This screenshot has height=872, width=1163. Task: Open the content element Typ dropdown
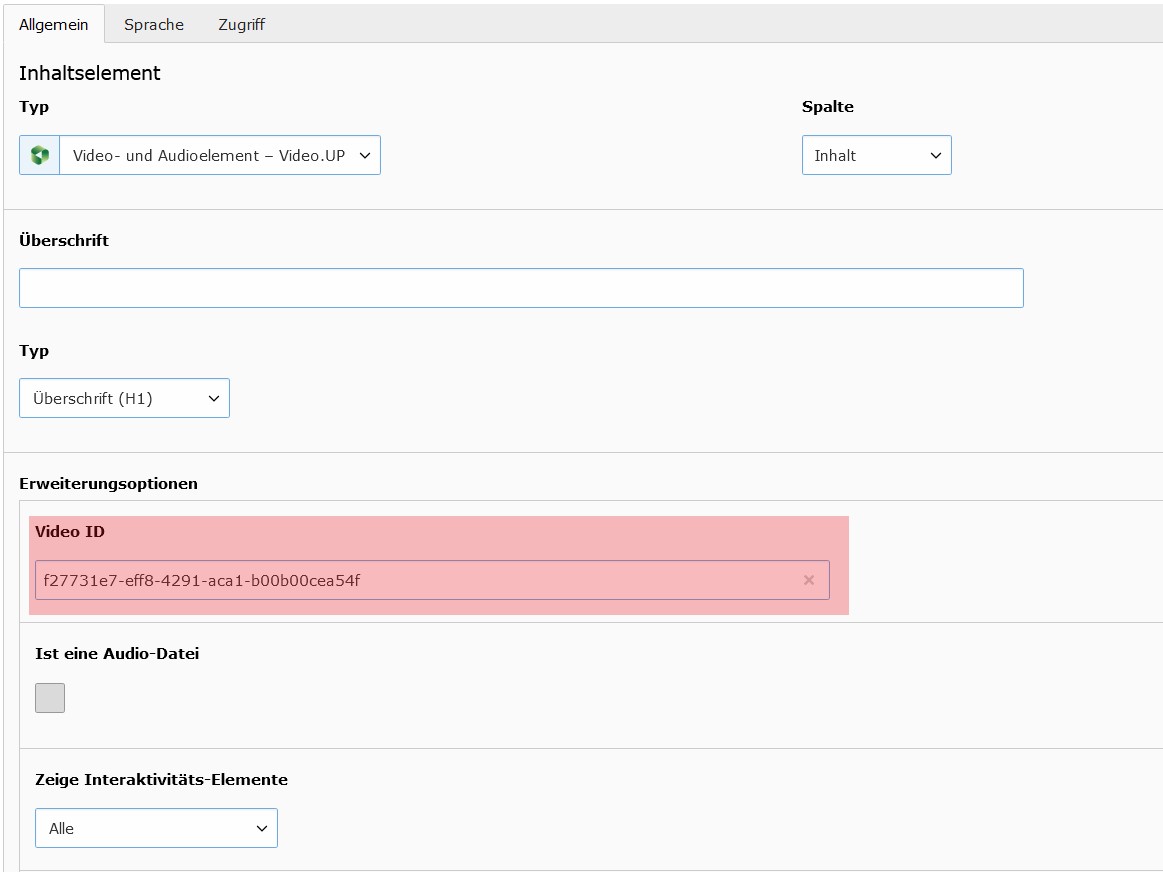coord(220,156)
